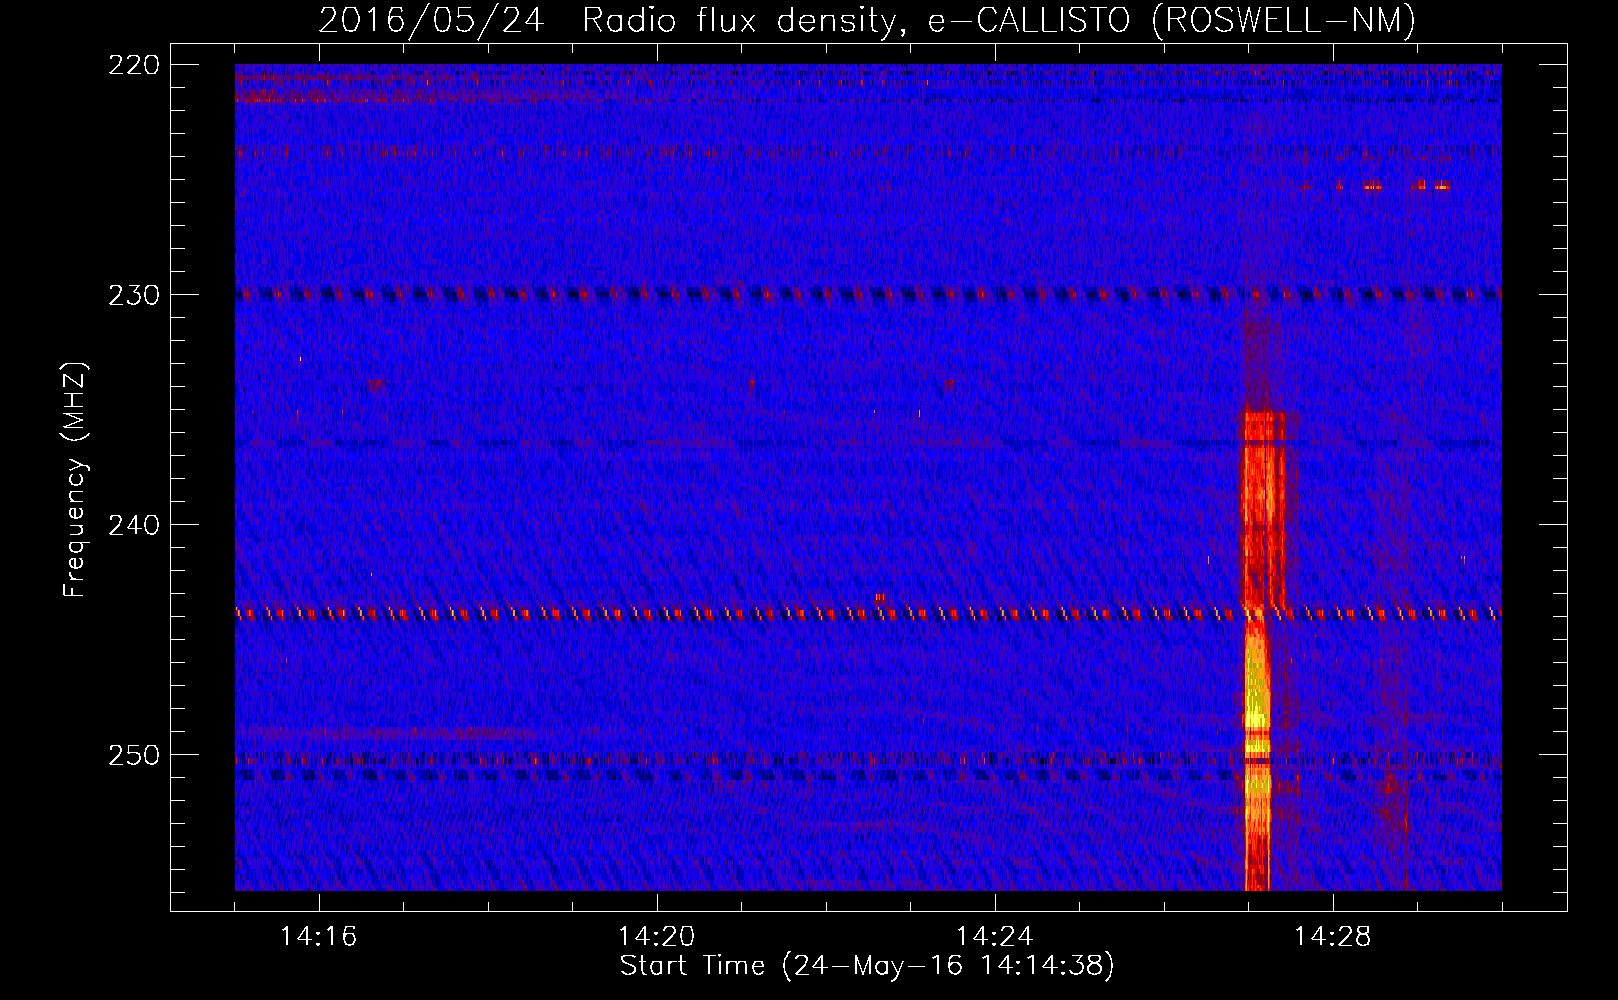Click the 14:24 time tick label
Viewport: 1618px width, 1000px height.
click(994, 937)
